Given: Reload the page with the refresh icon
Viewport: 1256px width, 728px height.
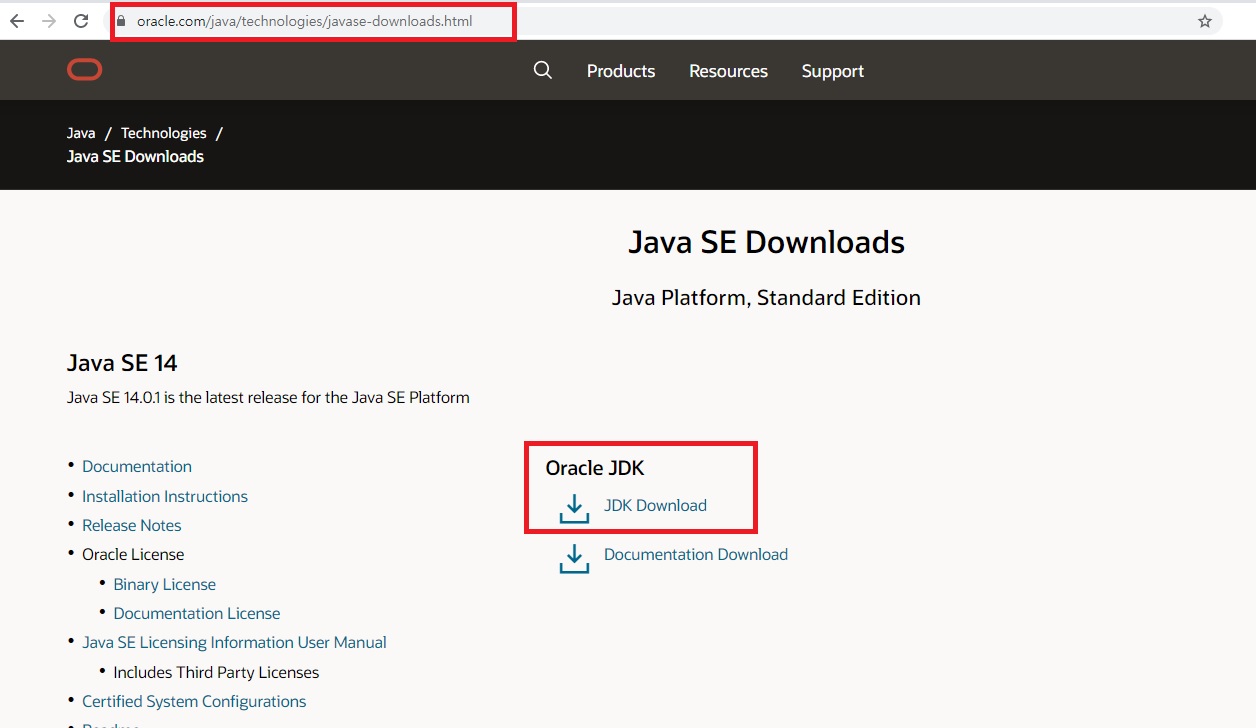Looking at the screenshot, I should 82,21.
